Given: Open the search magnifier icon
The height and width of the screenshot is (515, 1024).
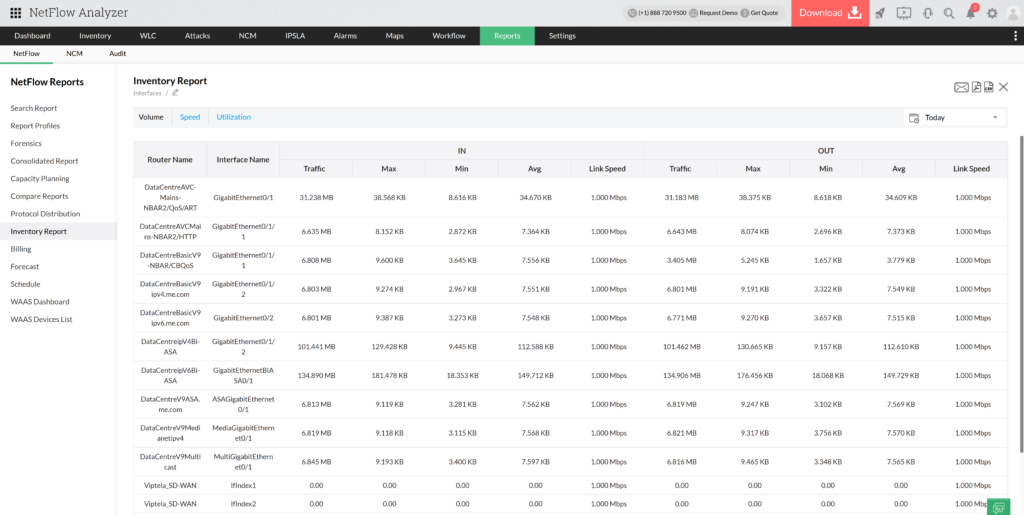Looking at the screenshot, I should tap(949, 13).
